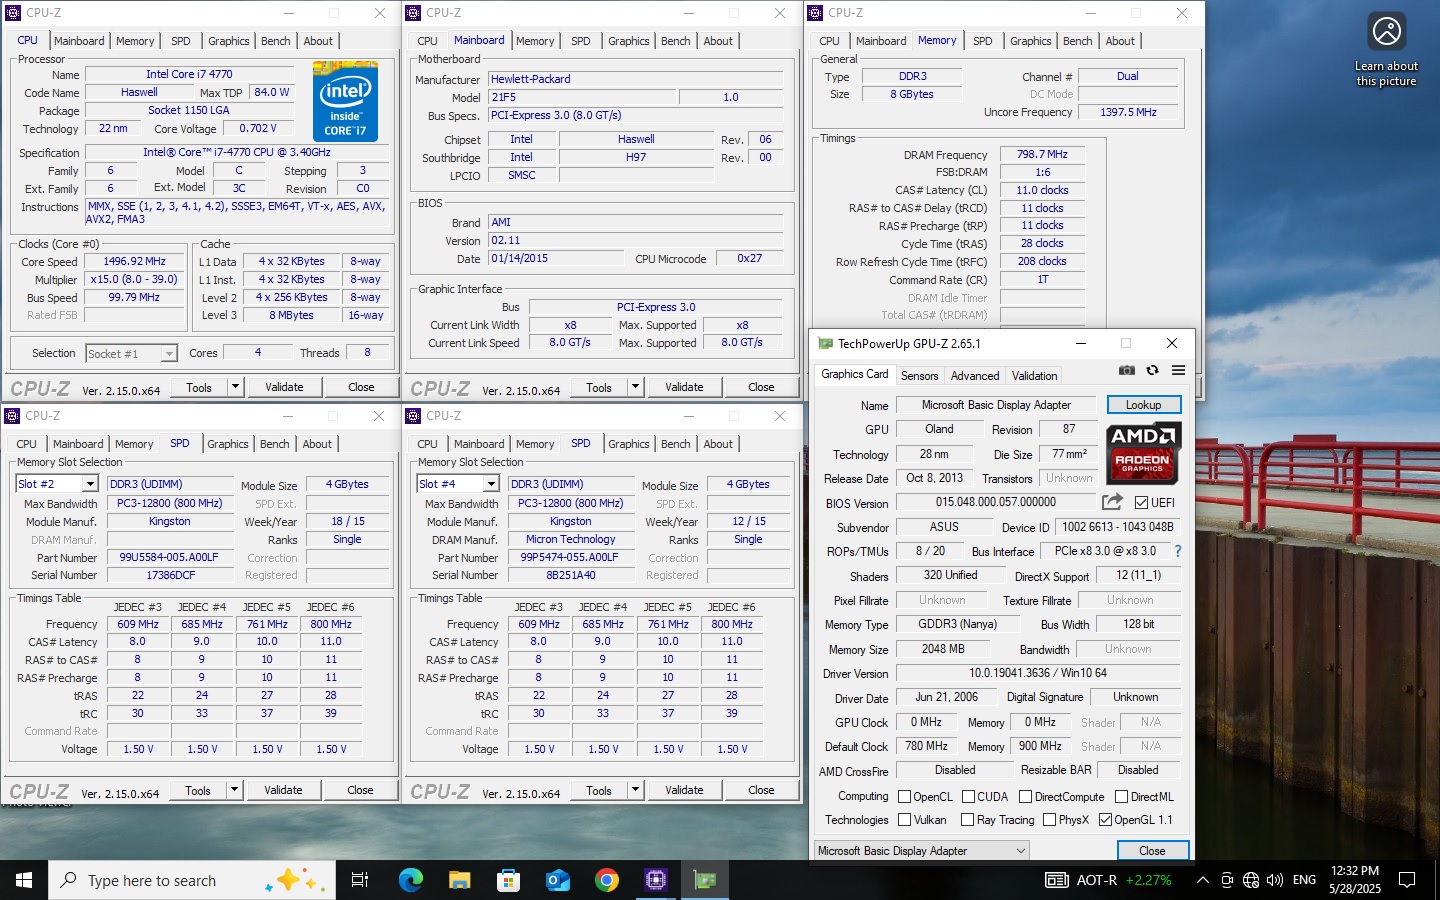Open Microsoft Store from the taskbar

509,880
